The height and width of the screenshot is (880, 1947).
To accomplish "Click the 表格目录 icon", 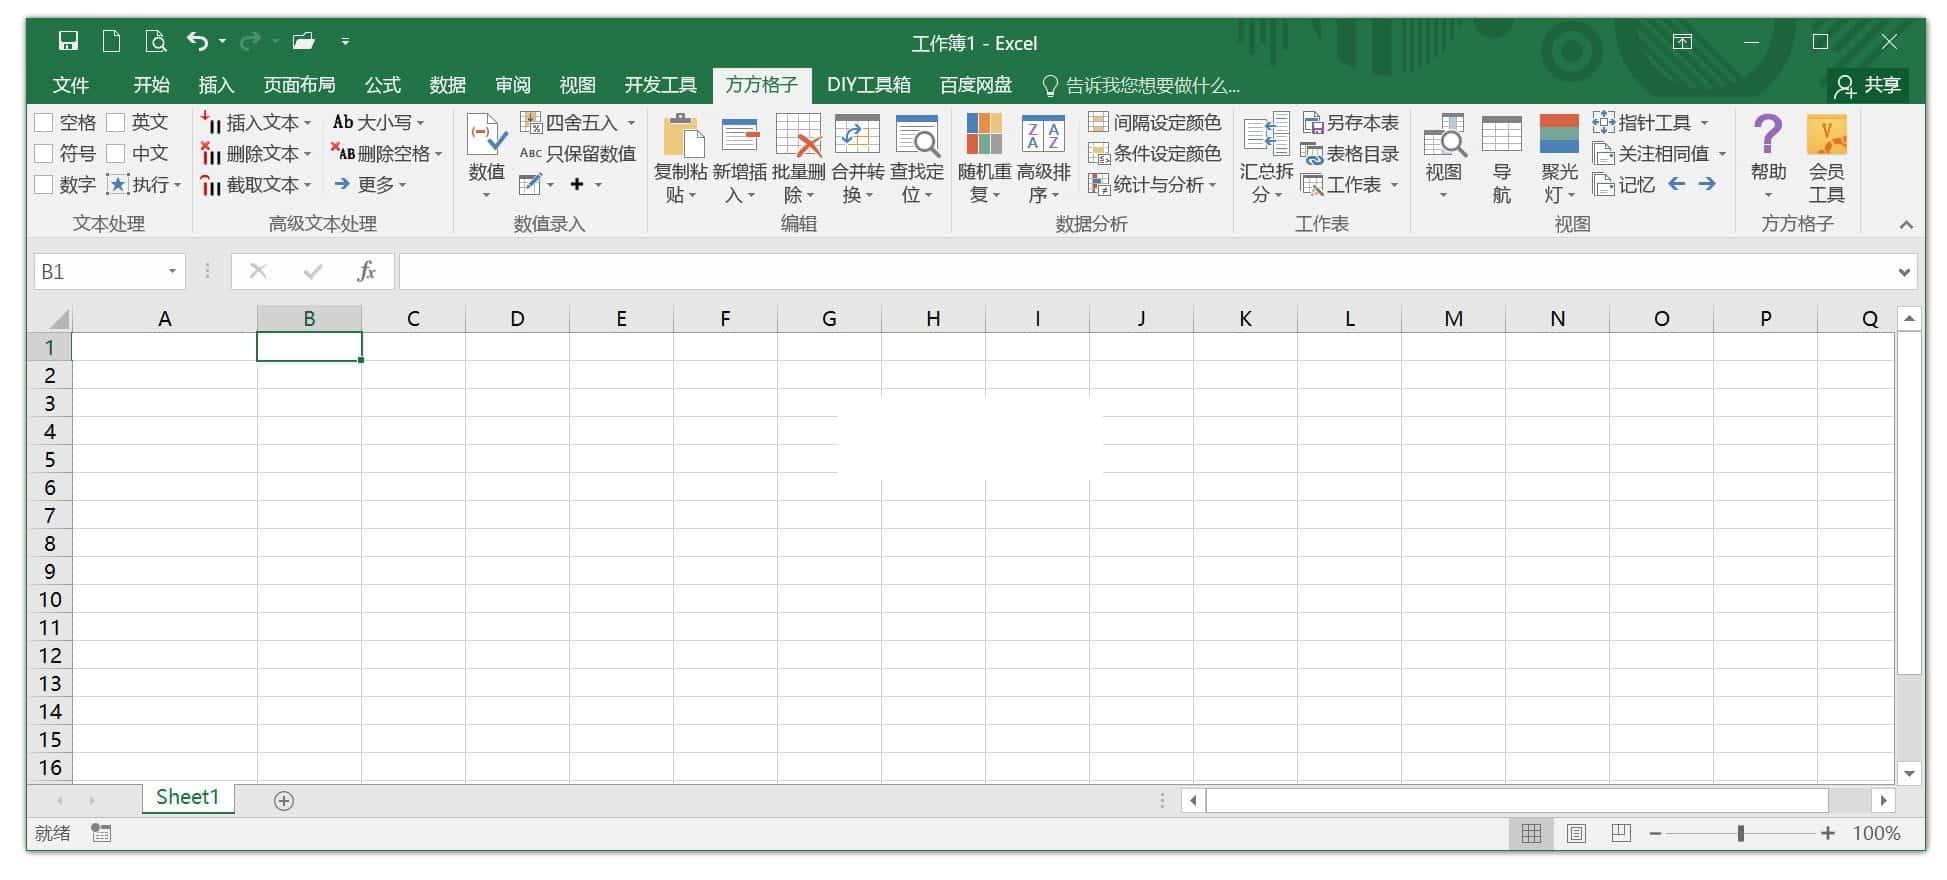I will coord(1312,154).
